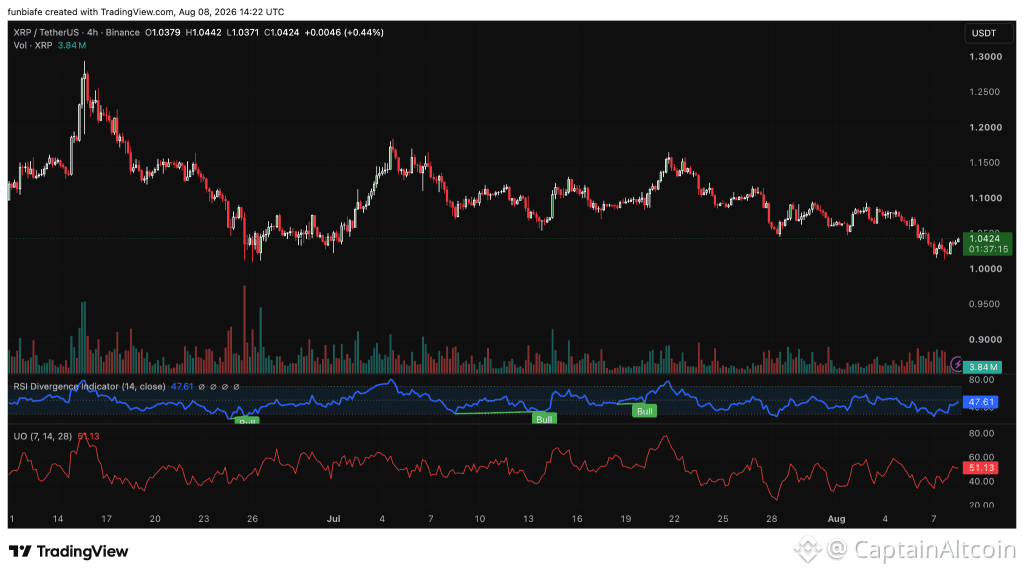This screenshot has height=574, width=1024.
Task: Click the 13 date label on time axis
Action: pos(528,519)
